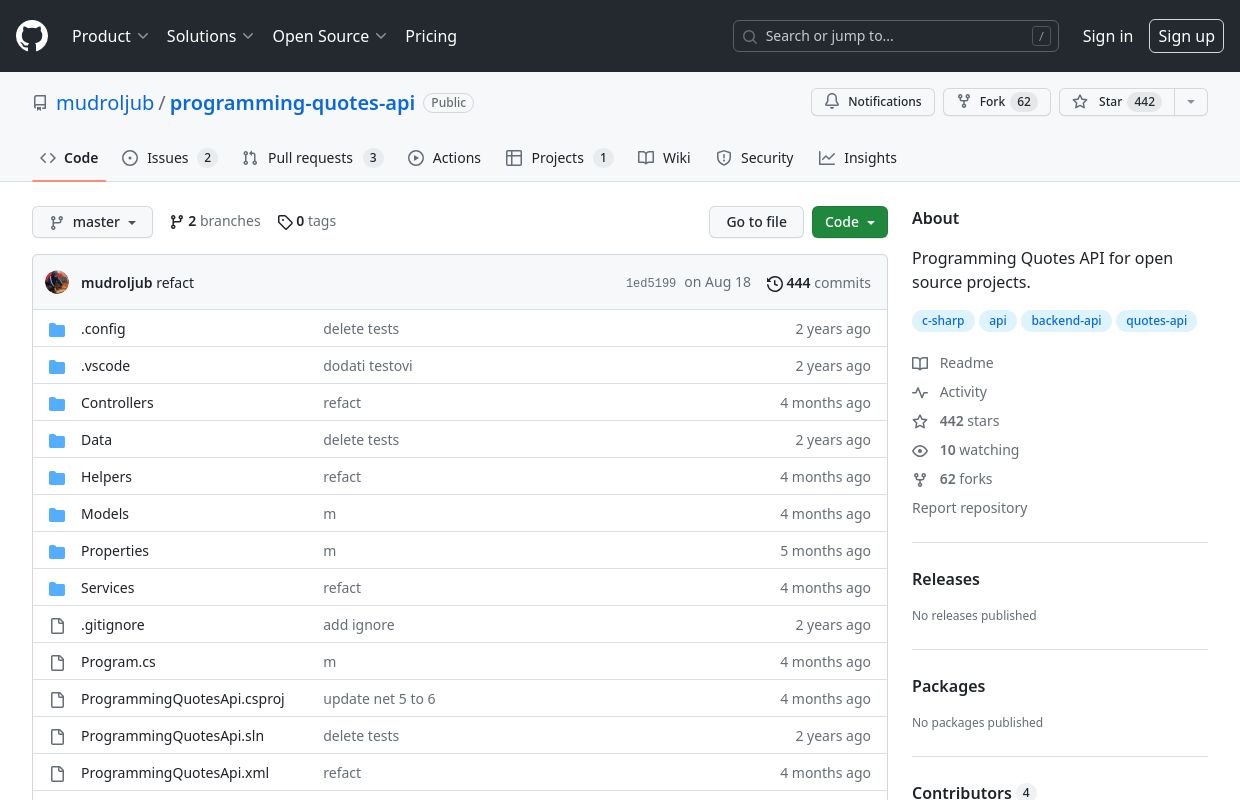This screenshot has height=800, width=1240.
Task: Click the Sign in link
Action: (x=1107, y=36)
